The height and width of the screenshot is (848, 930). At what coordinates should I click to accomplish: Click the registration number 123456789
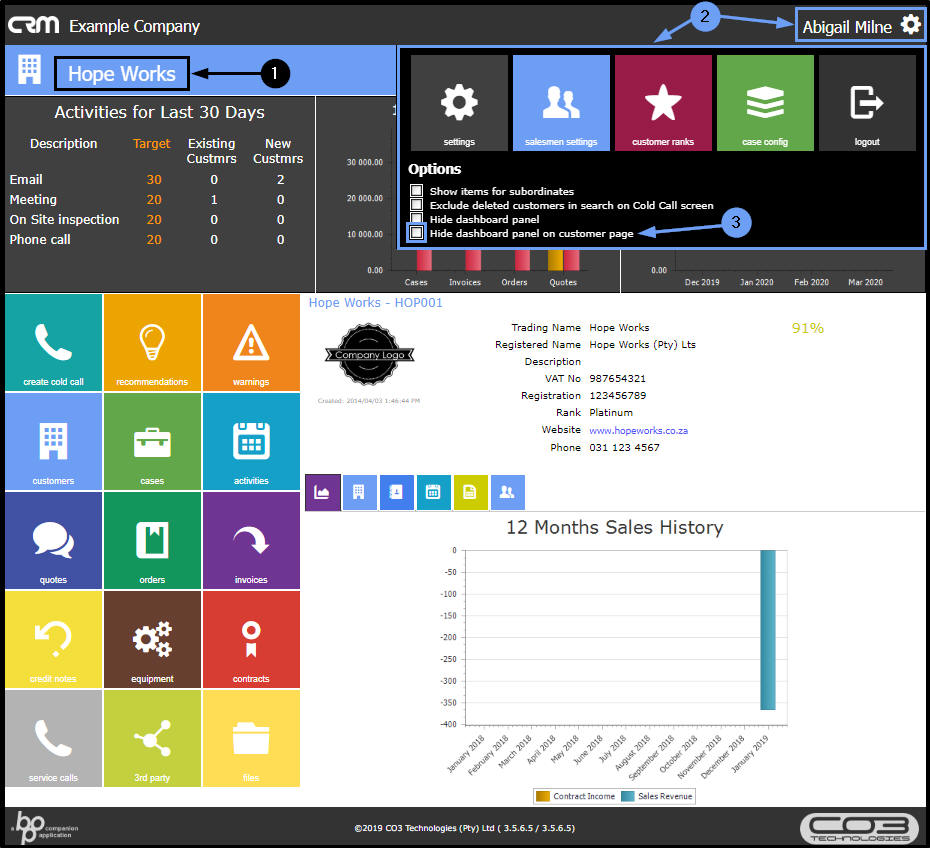617,396
